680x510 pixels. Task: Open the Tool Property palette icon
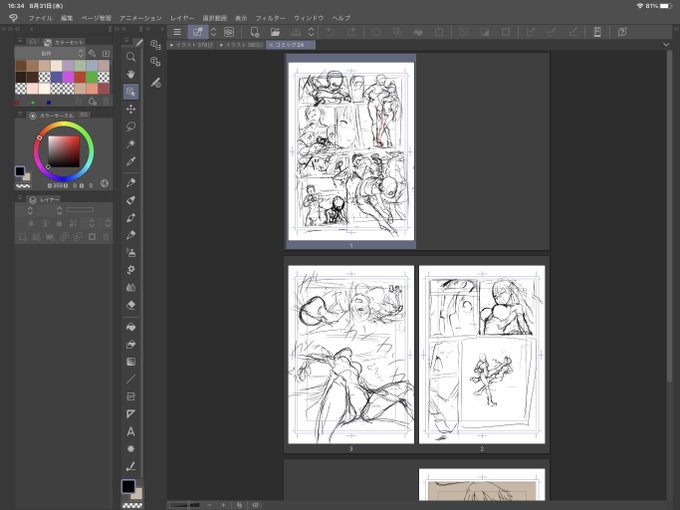pos(155,62)
